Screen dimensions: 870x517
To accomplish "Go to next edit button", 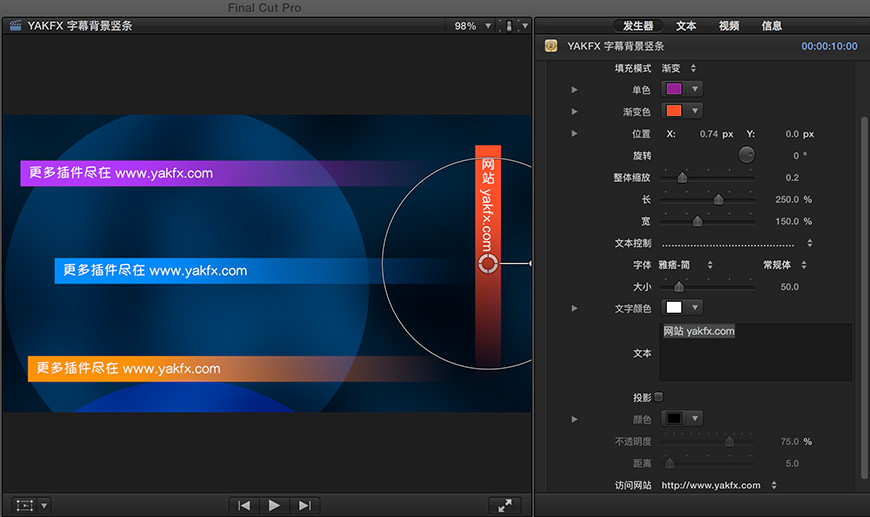I will click(305, 505).
